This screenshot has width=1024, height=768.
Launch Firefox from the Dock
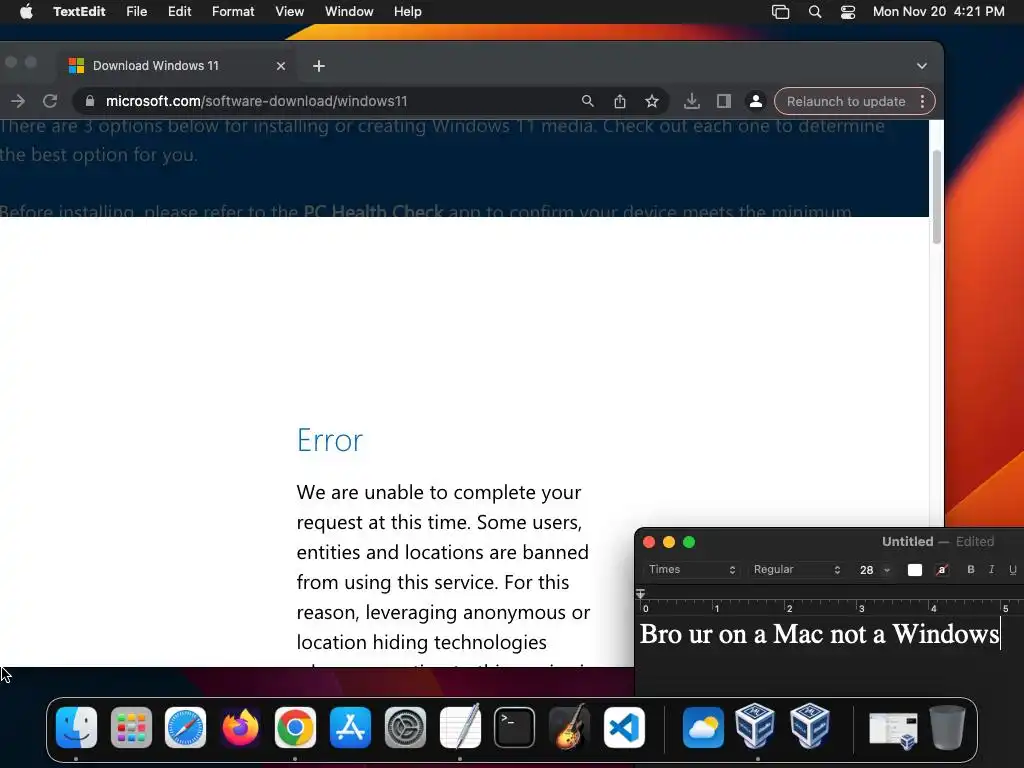[x=240, y=728]
